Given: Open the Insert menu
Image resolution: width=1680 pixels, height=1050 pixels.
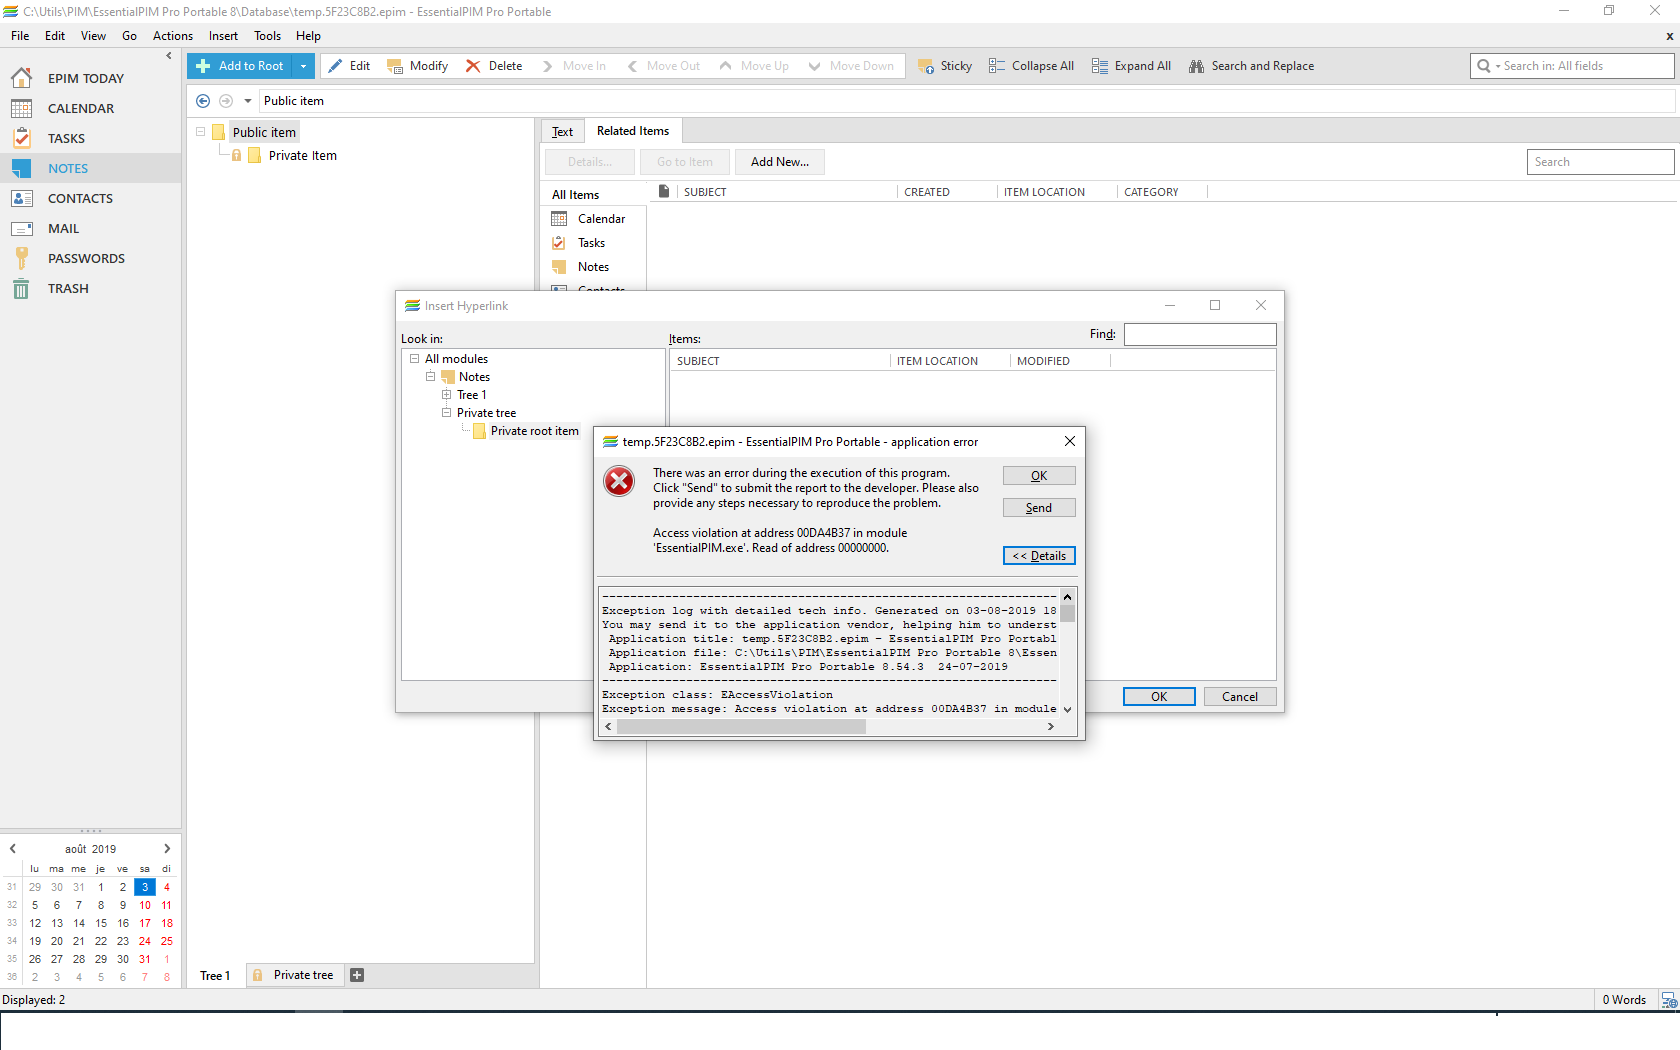Looking at the screenshot, I should pyautogui.click(x=223, y=36).
